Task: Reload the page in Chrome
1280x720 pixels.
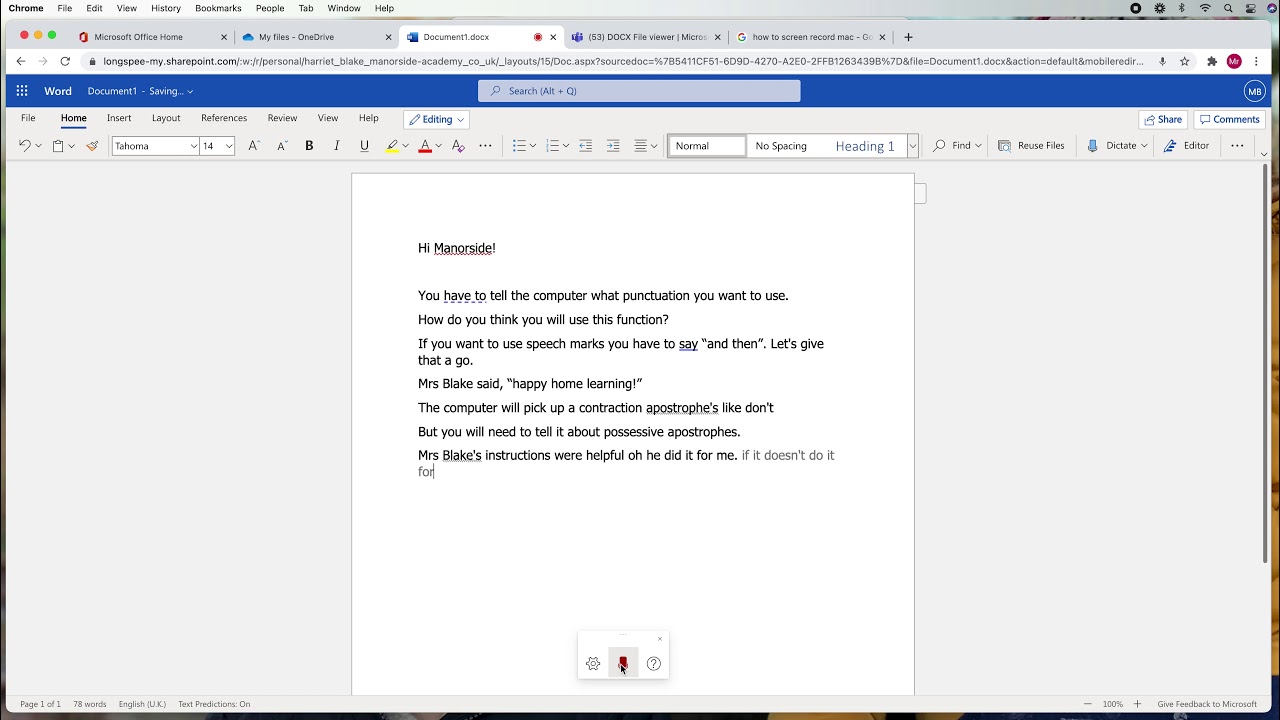Action: (x=65, y=61)
